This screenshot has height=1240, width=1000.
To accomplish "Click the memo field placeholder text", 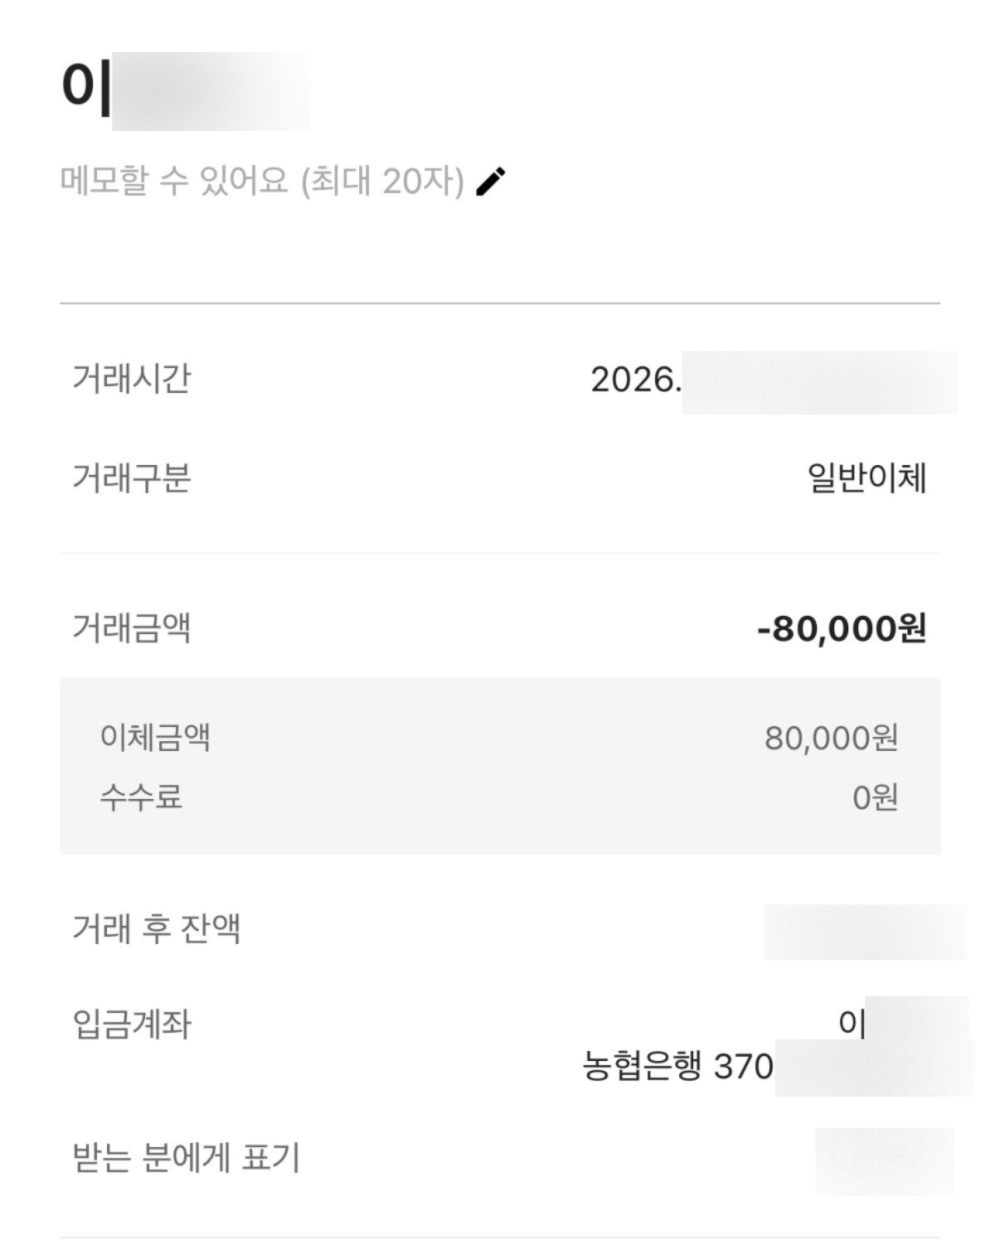I will coord(262,181).
